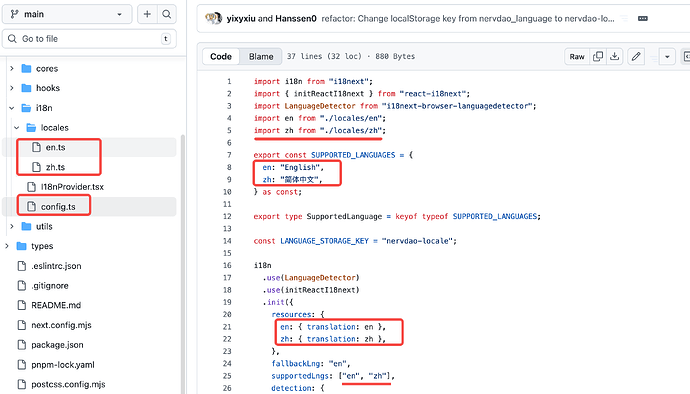Click the "37 lines (32 loc) · 880 Bytes" file info

(x=351, y=56)
